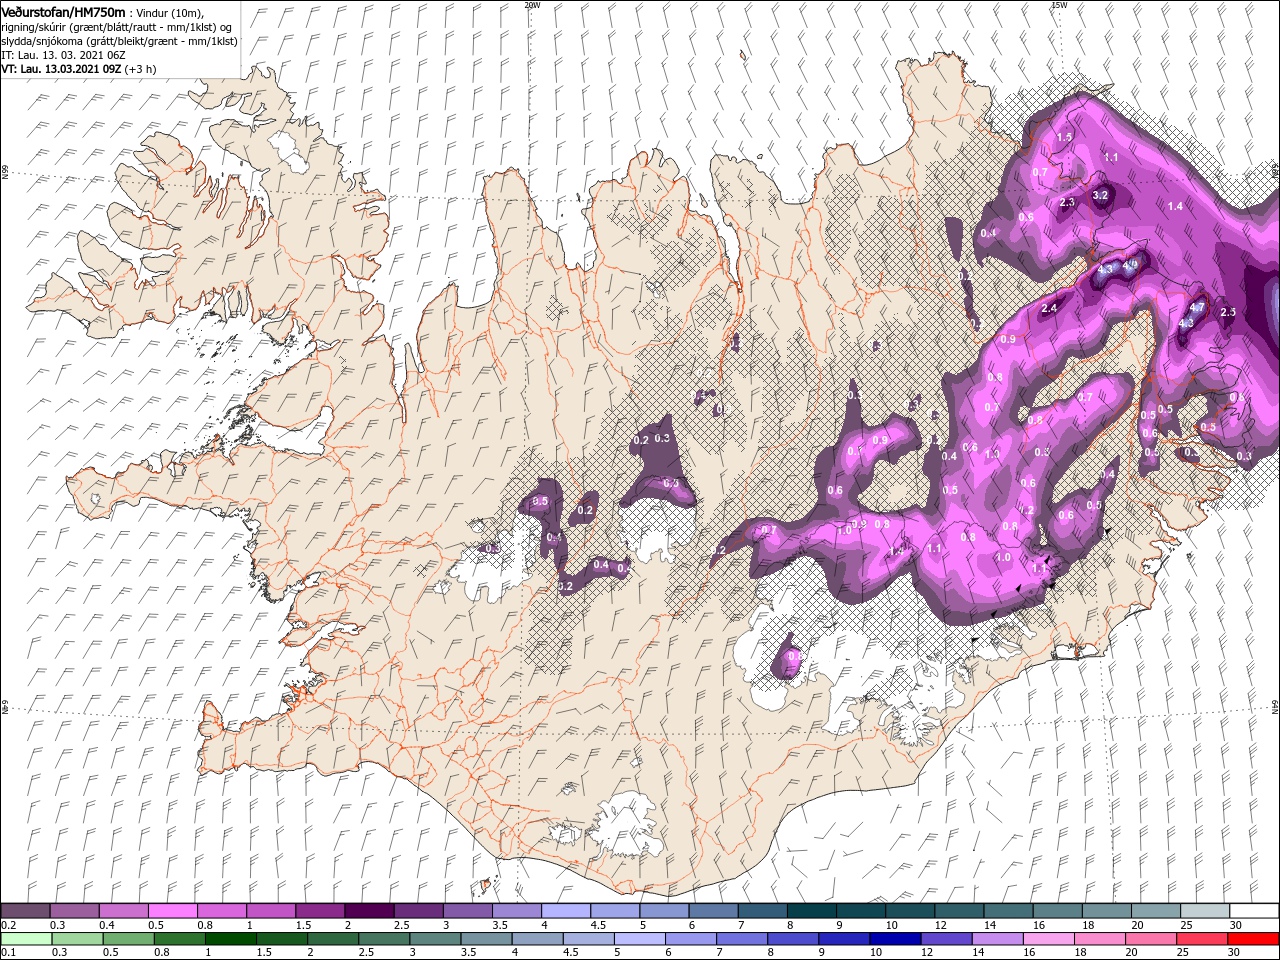Click darkest purple upper swatch between 2 and 2.5
Screen dimensions: 1280x960
point(369,911)
